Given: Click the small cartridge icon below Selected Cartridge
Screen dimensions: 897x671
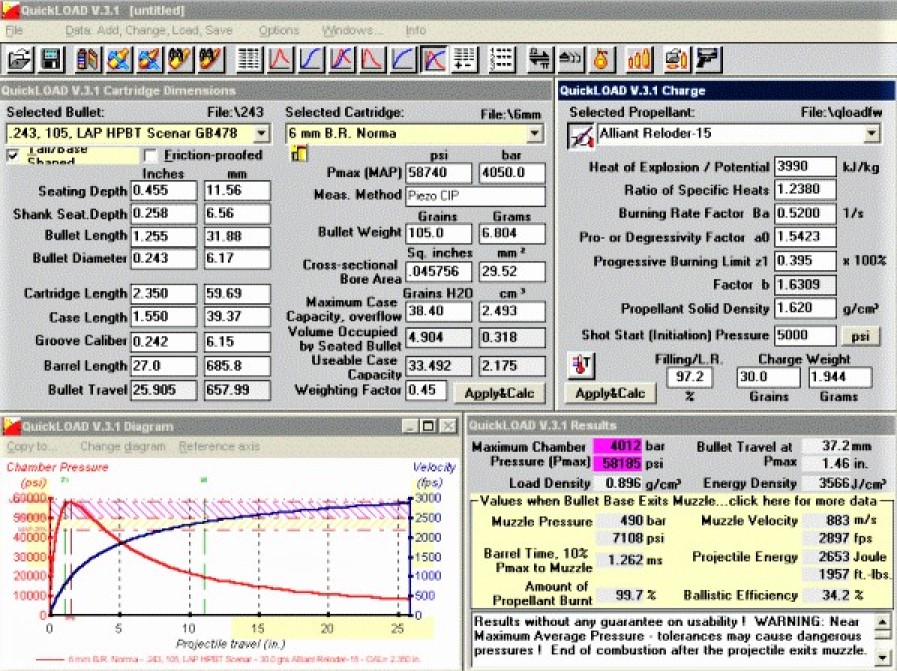Looking at the screenshot, I should click(x=297, y=154).
